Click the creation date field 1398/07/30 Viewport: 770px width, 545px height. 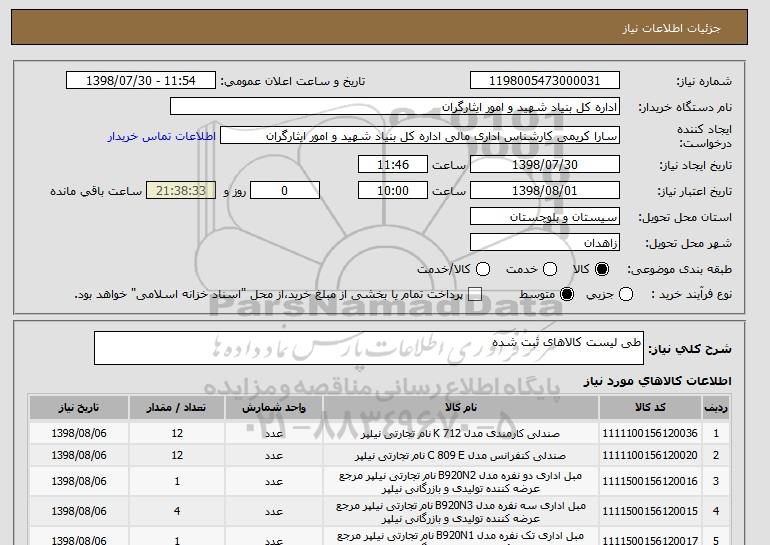pos(545,164)
